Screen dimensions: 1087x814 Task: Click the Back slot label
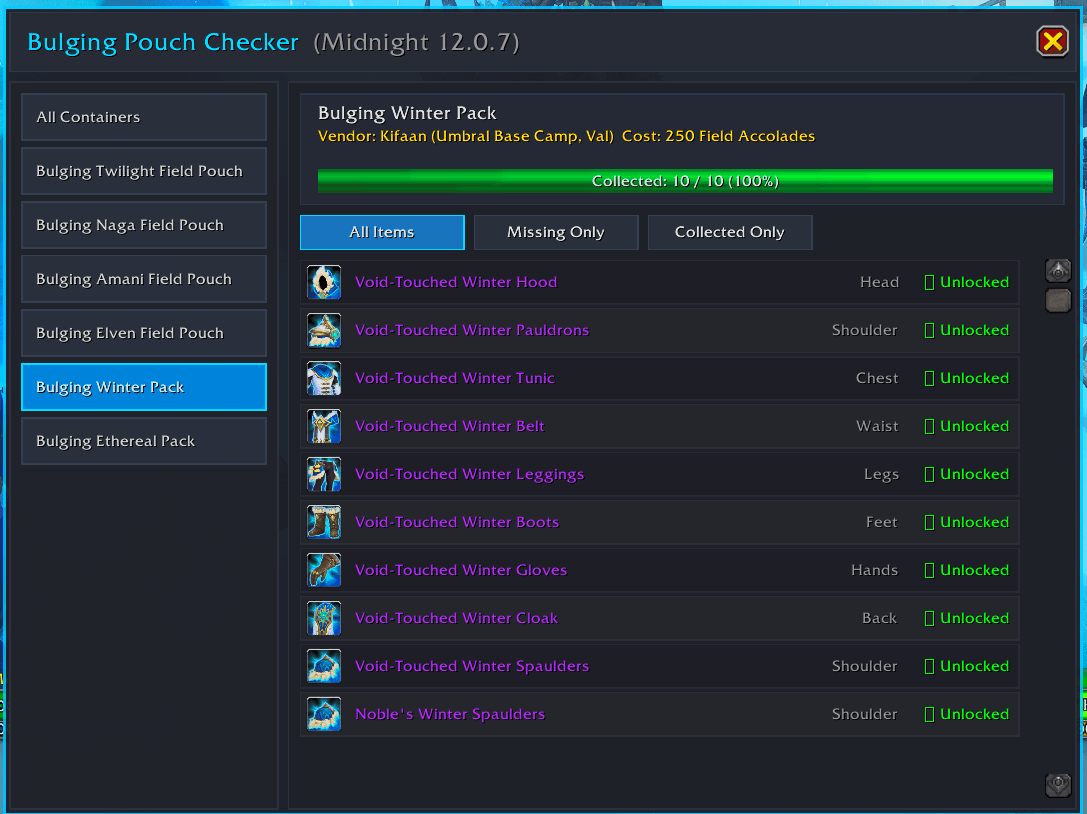879,618
